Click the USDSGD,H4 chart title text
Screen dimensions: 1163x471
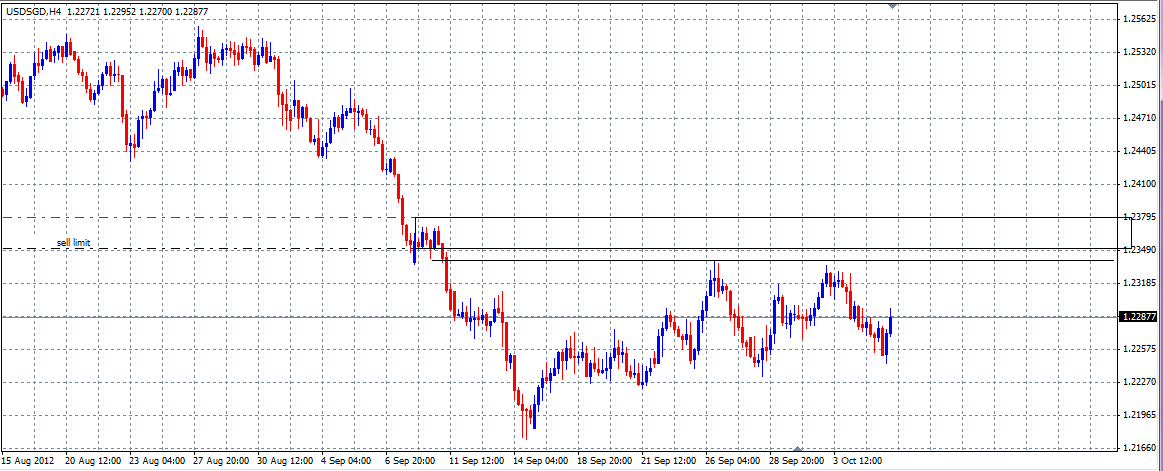(x=34, y=10)
